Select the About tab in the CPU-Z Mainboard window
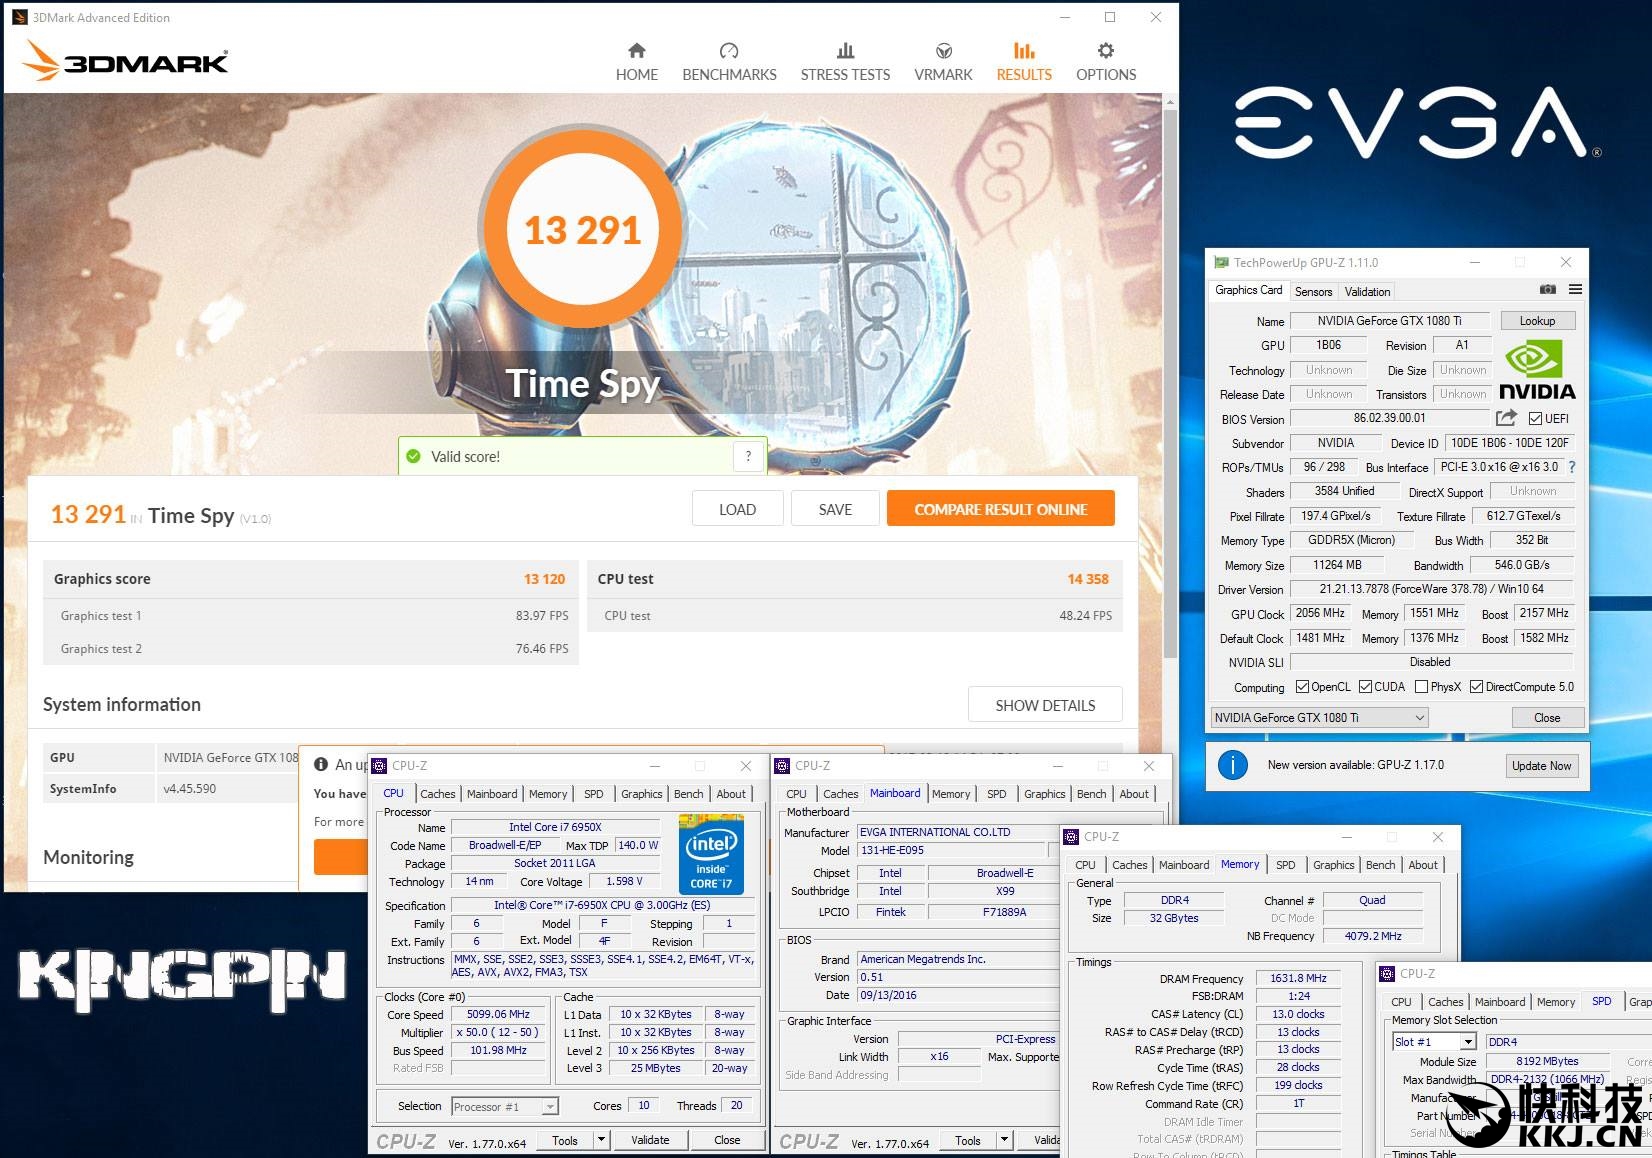This screenshot has width=1652, height=1158. click(x=1134, y=794)
